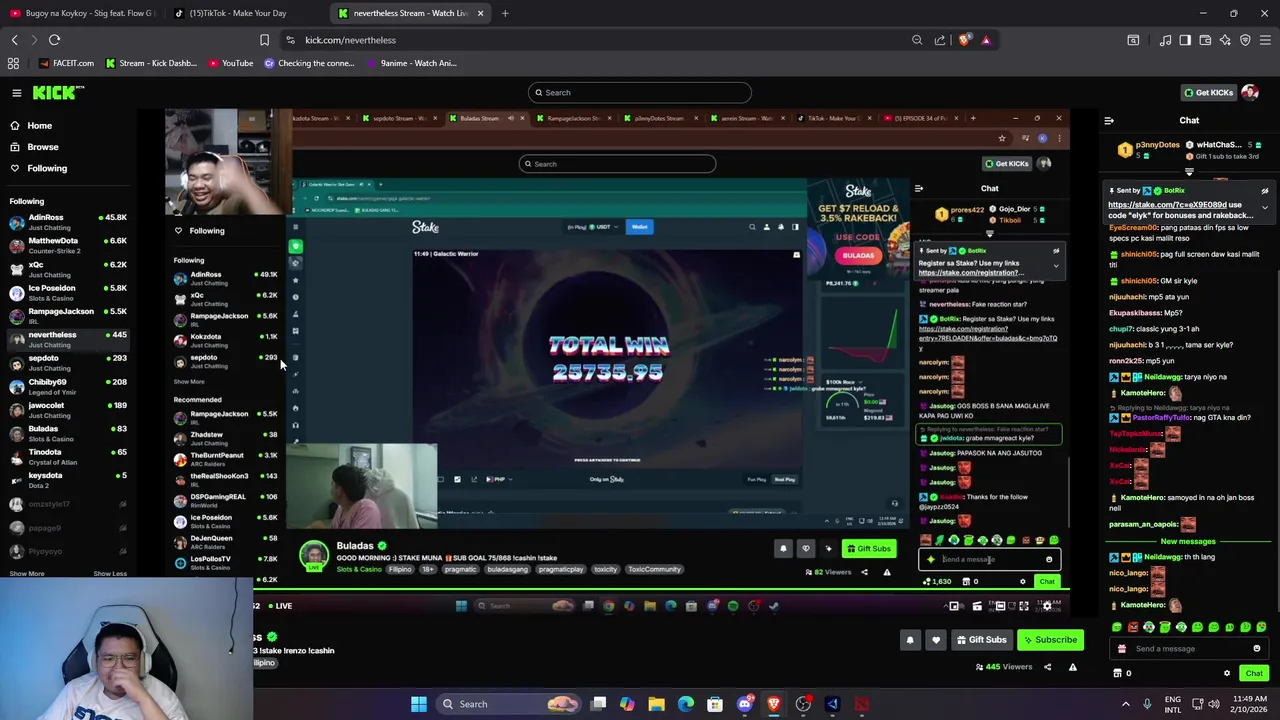Viewport: 1280px width, 720px height.
Task: Click the address bar URL
Action: pos(350,40)
